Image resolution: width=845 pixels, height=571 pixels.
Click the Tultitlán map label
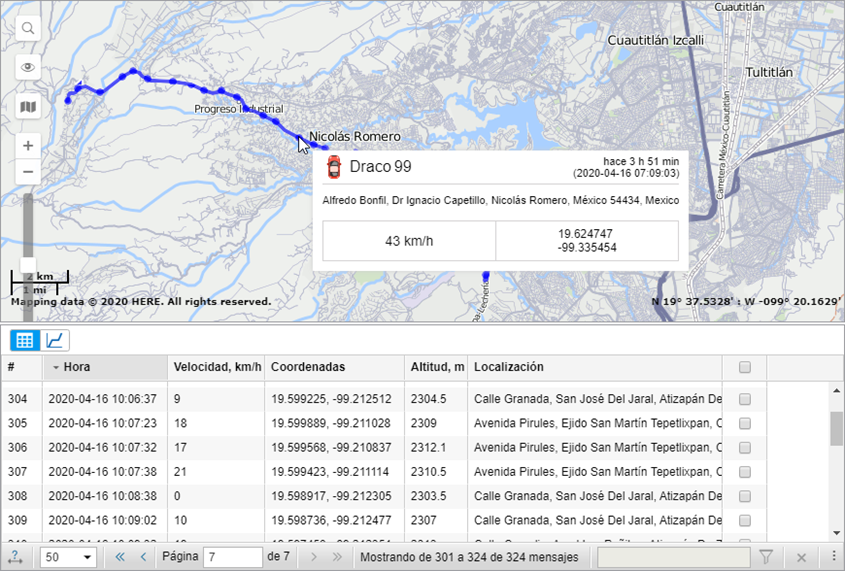[x=769, y=72]
